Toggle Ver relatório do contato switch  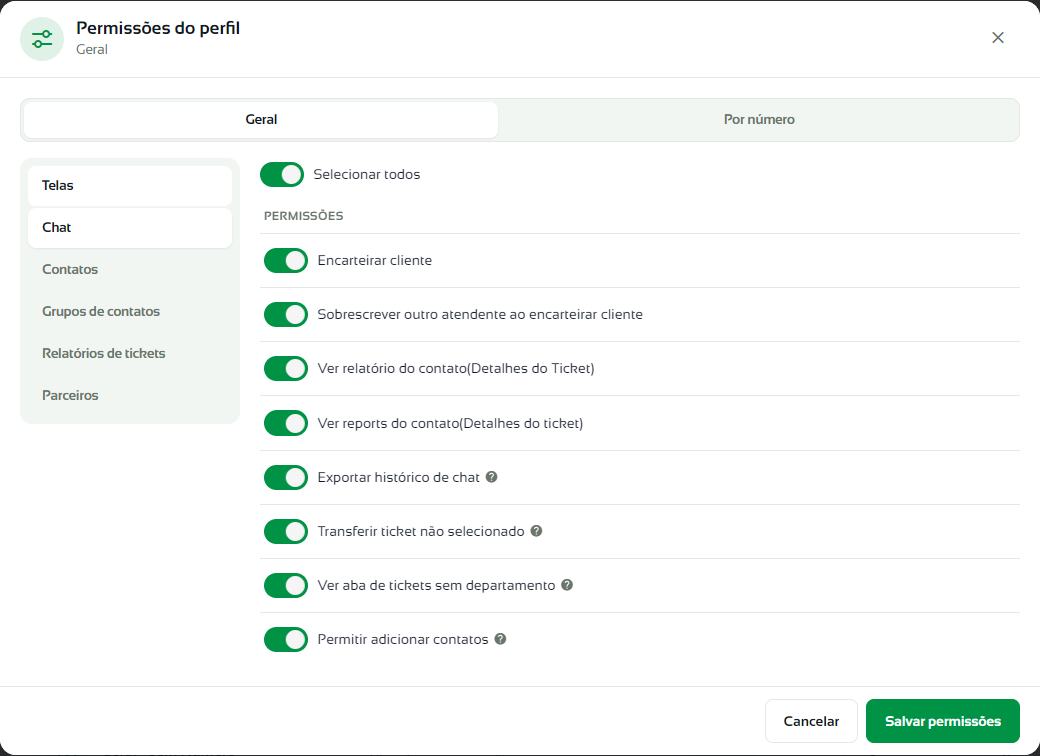coord(286,369)
